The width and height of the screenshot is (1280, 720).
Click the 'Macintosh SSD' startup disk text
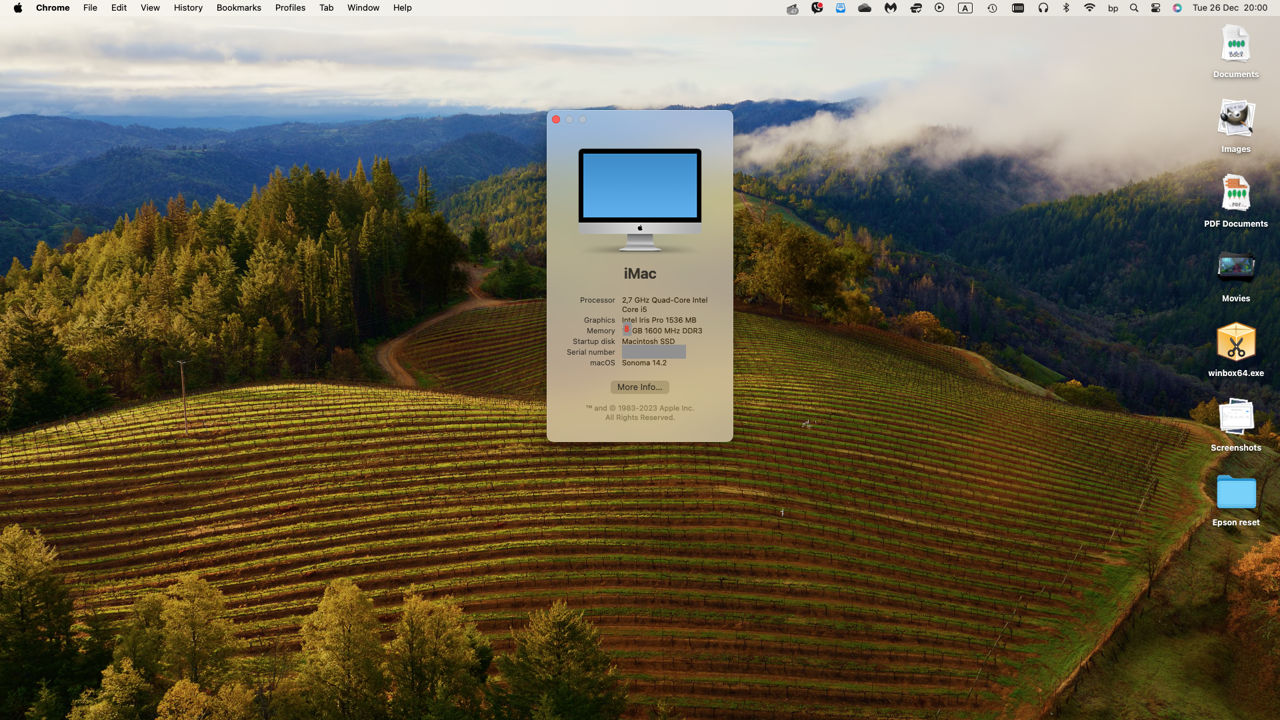point(648,342)
